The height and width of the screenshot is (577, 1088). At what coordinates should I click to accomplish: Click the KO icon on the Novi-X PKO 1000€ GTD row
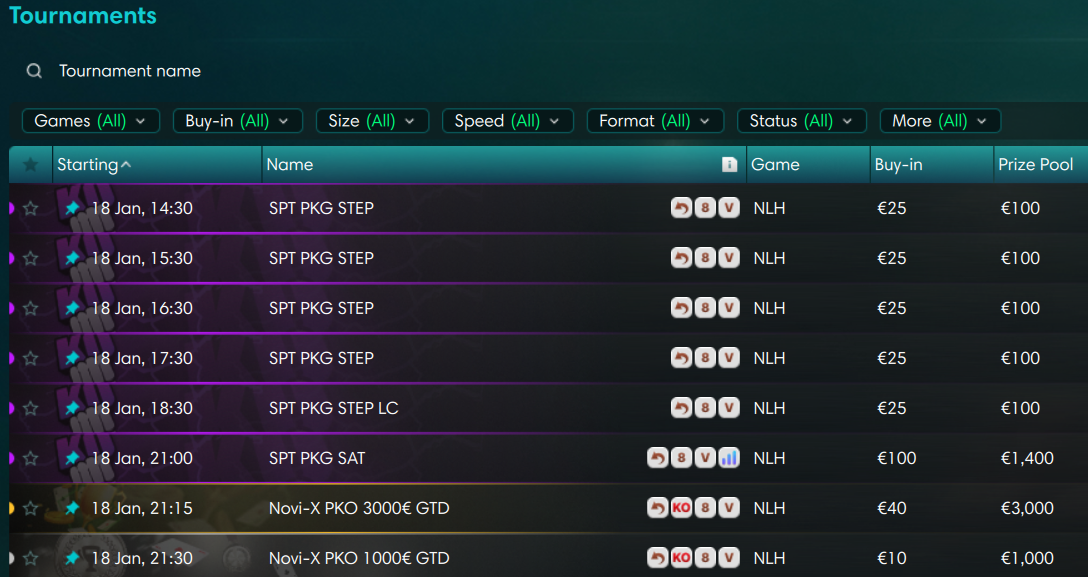click(x=681, y=558)
